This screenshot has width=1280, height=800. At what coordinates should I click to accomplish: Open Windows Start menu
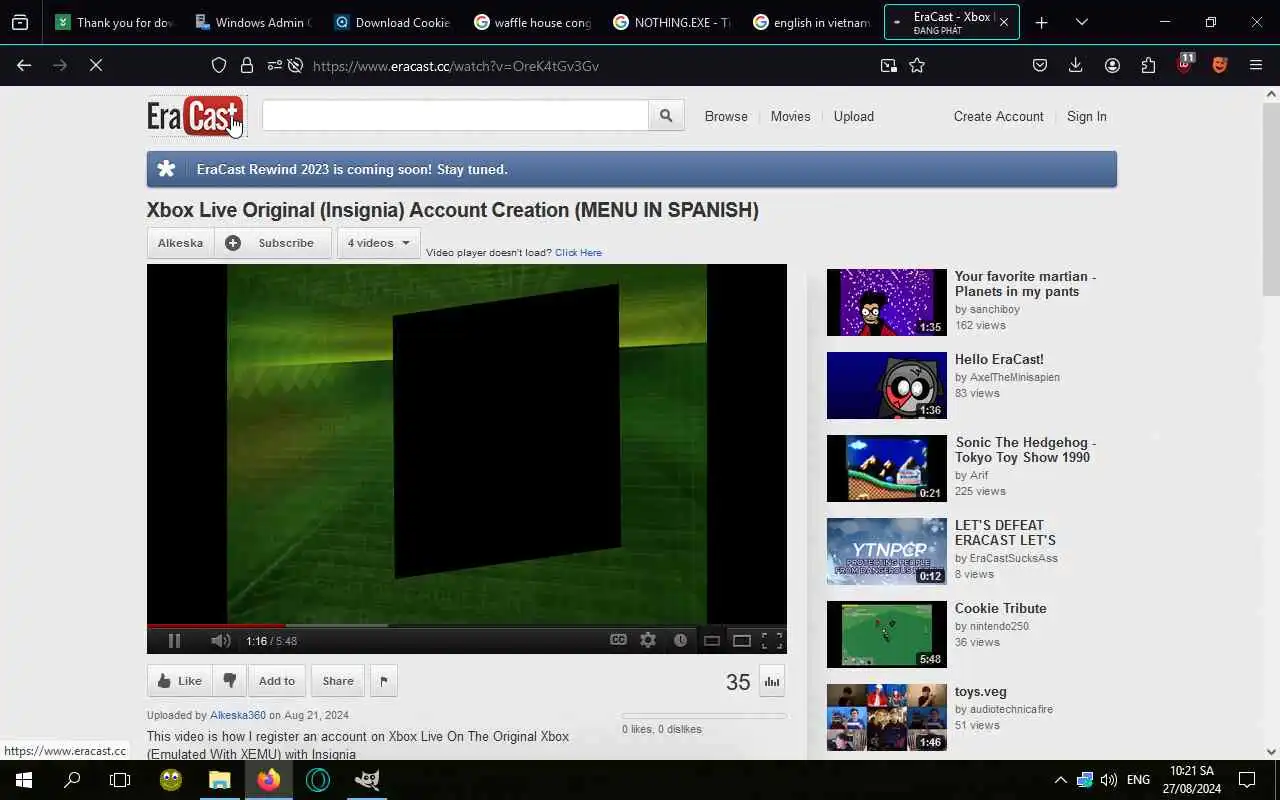[24, 780]
